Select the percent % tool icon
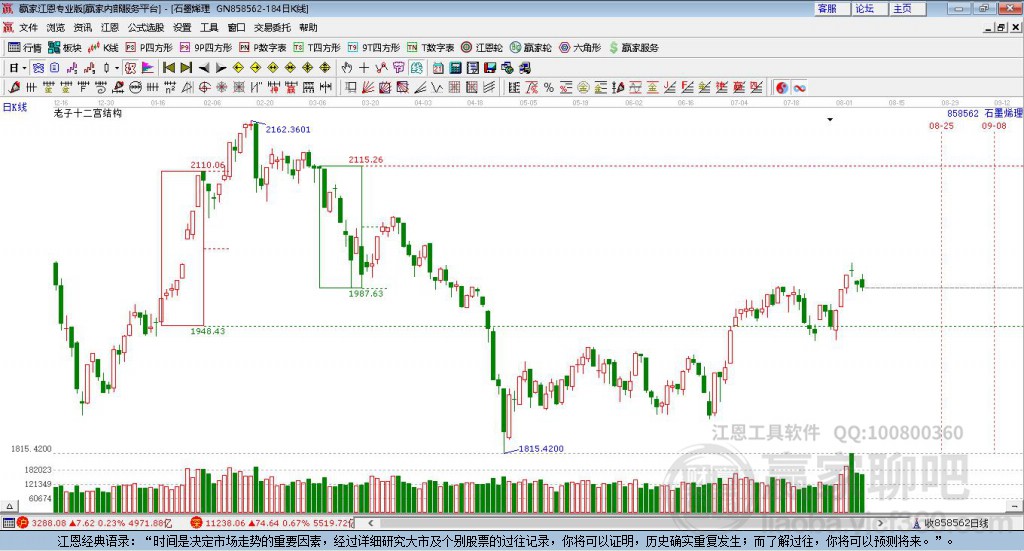Screen dimensions: 1024x551 click(x=549, y=87)
